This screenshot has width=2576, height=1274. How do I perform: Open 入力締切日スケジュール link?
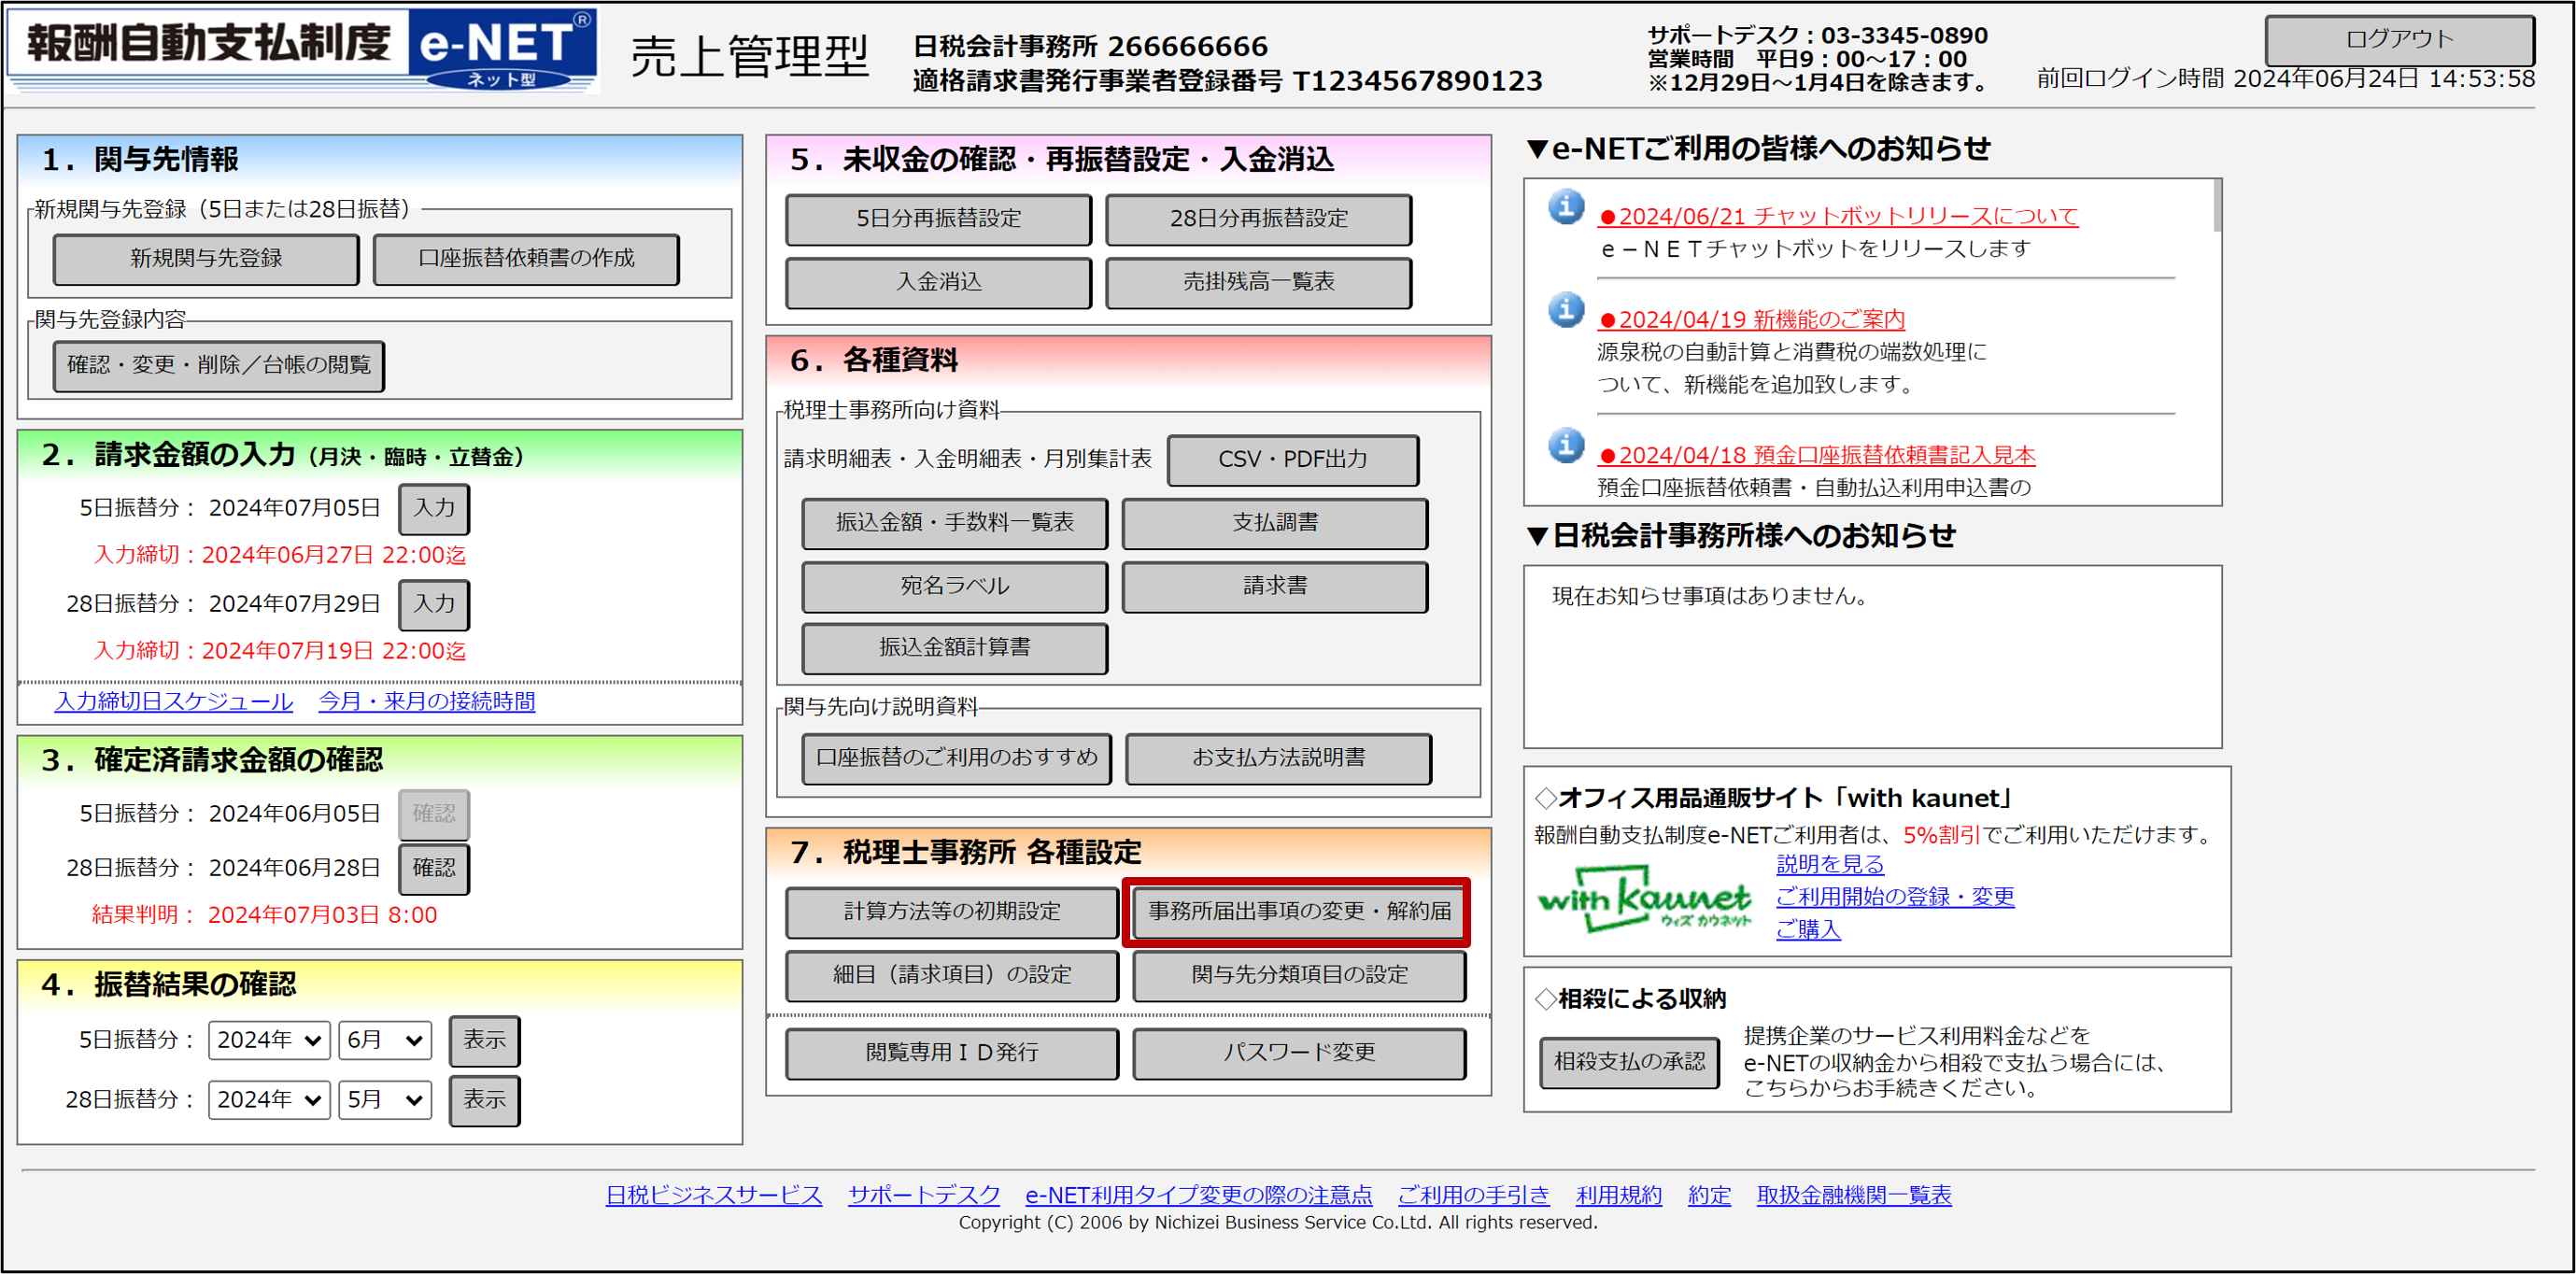point(174,702)
